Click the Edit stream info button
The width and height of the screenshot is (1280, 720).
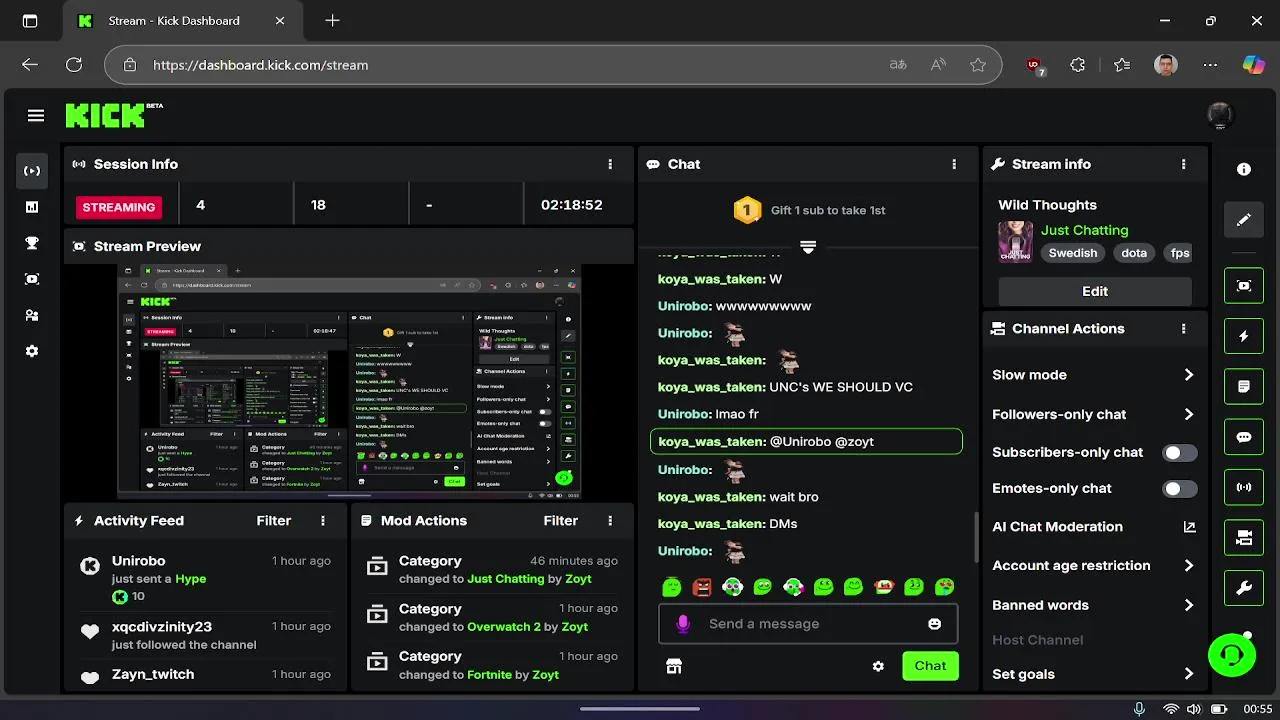(1095, 291)
